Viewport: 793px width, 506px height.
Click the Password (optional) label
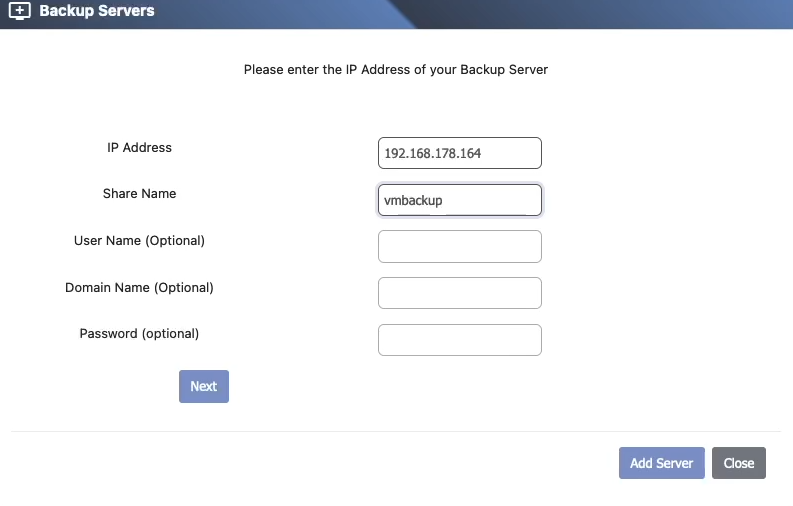[x=139, y=334]
